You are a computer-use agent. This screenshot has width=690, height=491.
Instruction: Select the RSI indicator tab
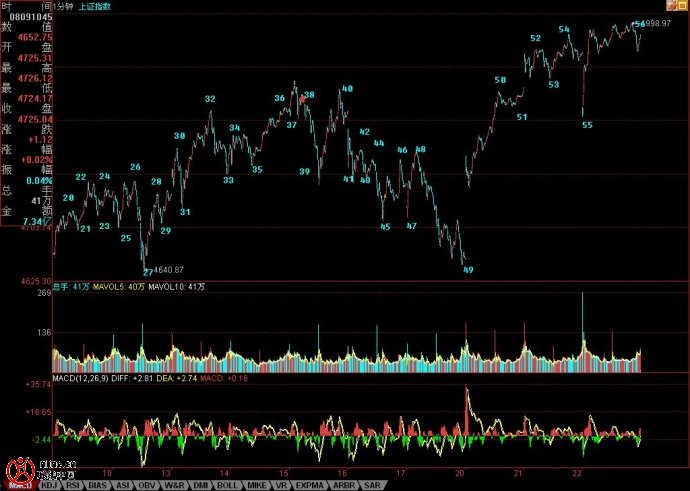[x=73, y=484]
